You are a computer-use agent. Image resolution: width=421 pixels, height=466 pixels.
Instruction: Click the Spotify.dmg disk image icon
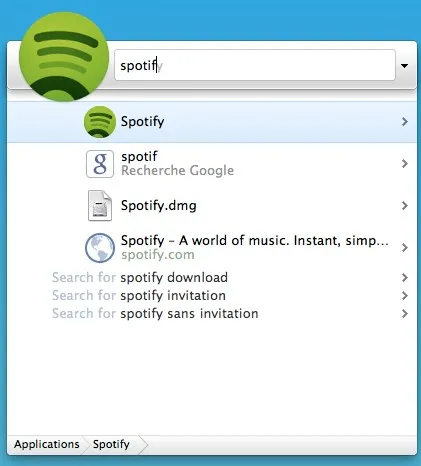100,206
